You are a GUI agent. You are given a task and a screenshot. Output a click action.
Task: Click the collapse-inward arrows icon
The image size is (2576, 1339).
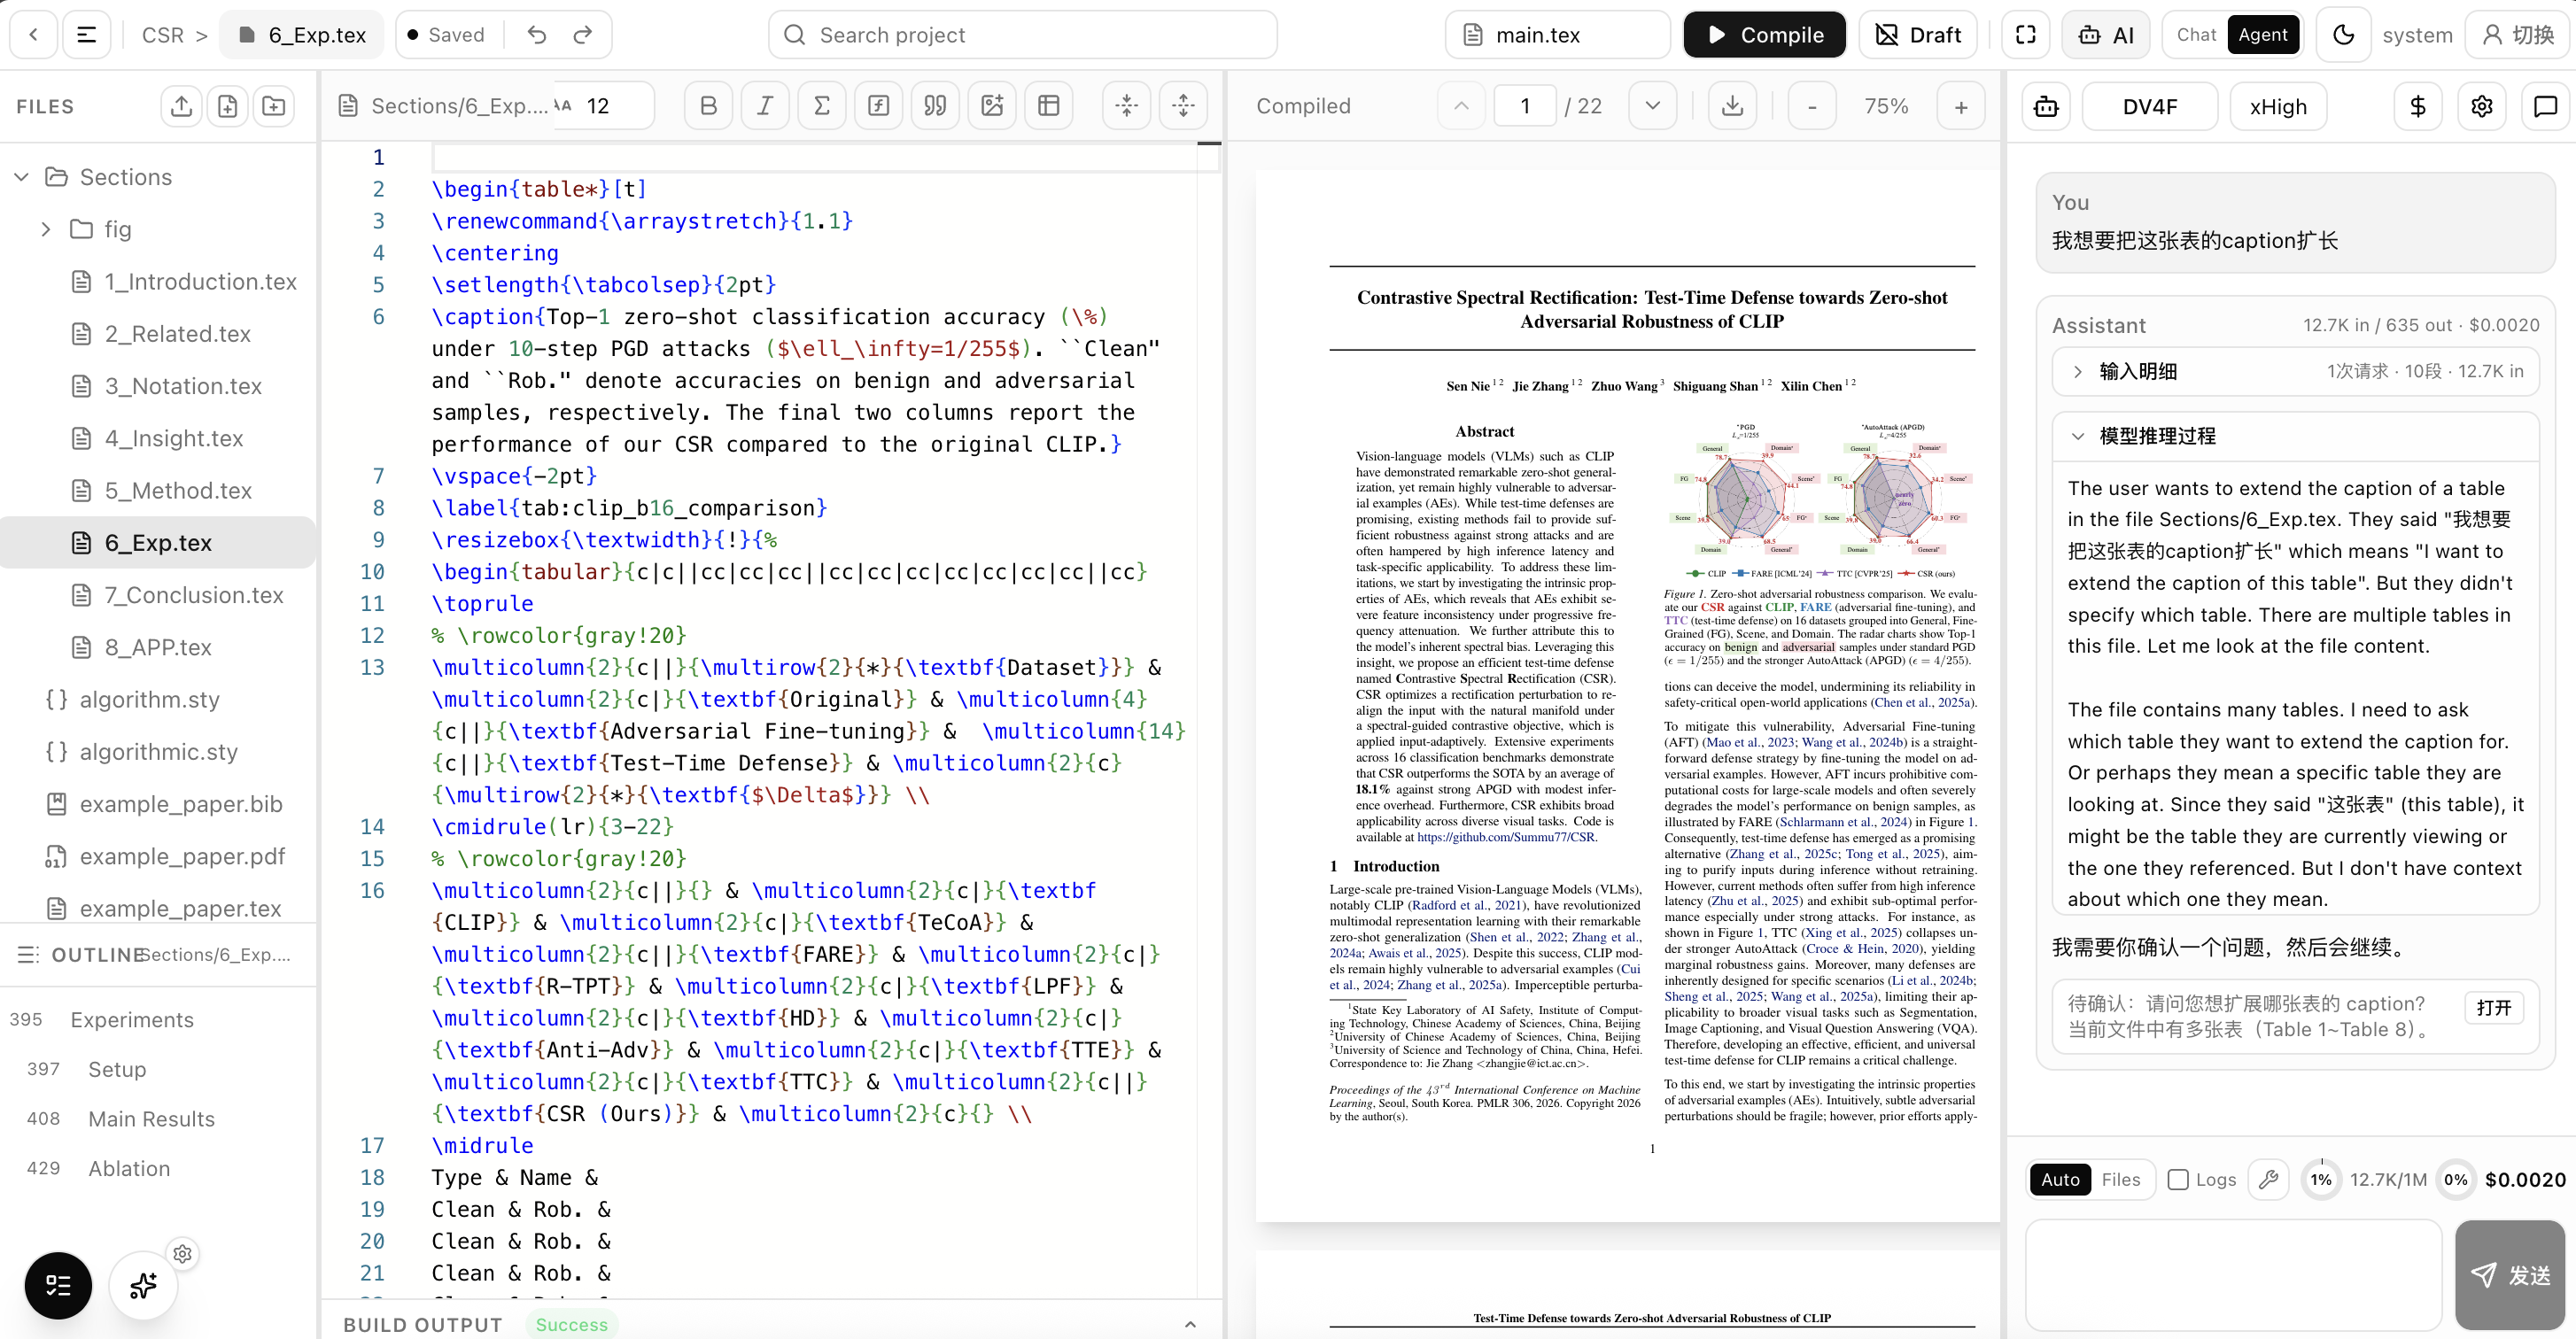(x=1127, y=106)
